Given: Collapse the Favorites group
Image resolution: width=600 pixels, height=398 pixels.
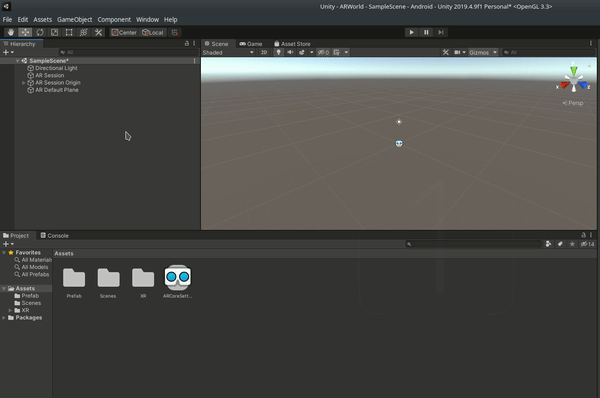Looking at the screenshot, I should [4, 253].
